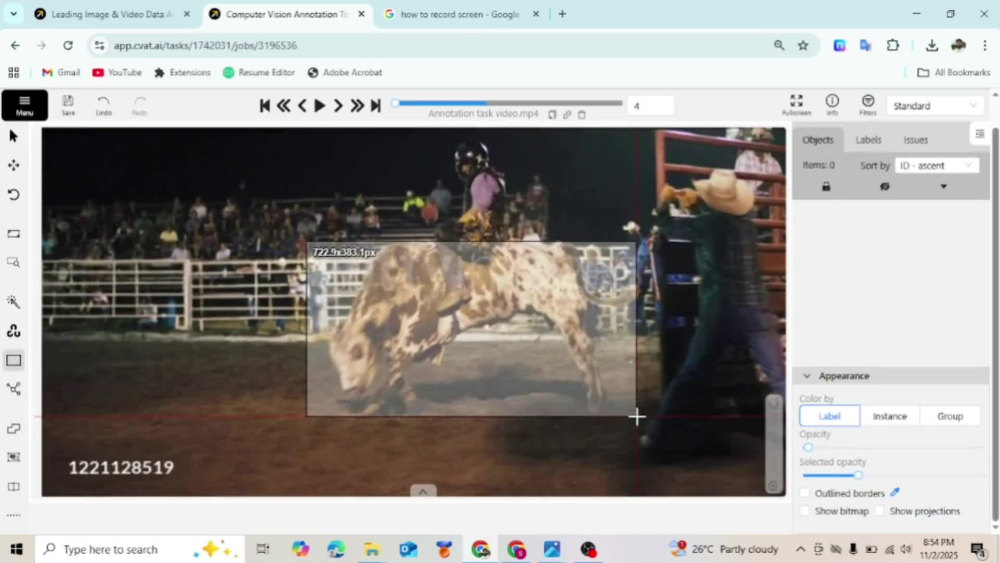Go back multiple frames
Image resolution: width=1000 pixels, height=563 pixels.
tap(284, 106)
